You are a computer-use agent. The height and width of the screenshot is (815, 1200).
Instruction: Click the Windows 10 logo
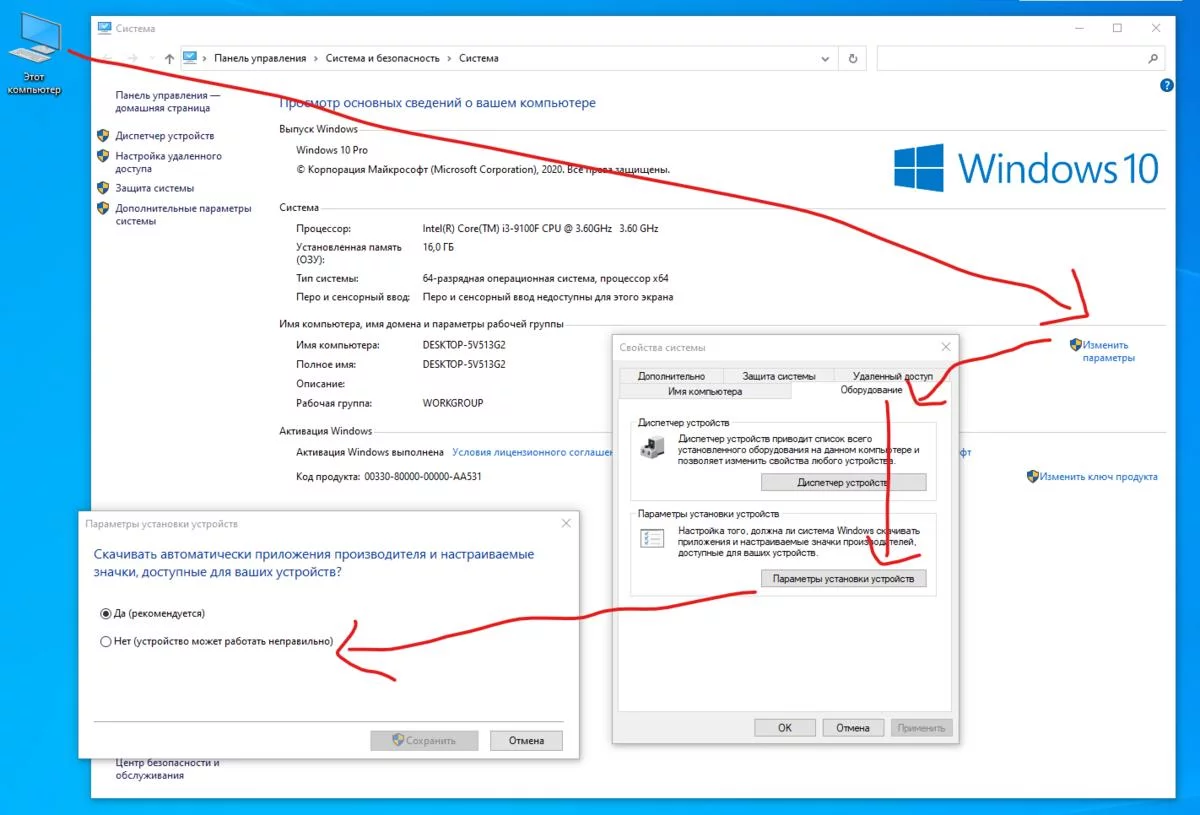coord(1026,167)
